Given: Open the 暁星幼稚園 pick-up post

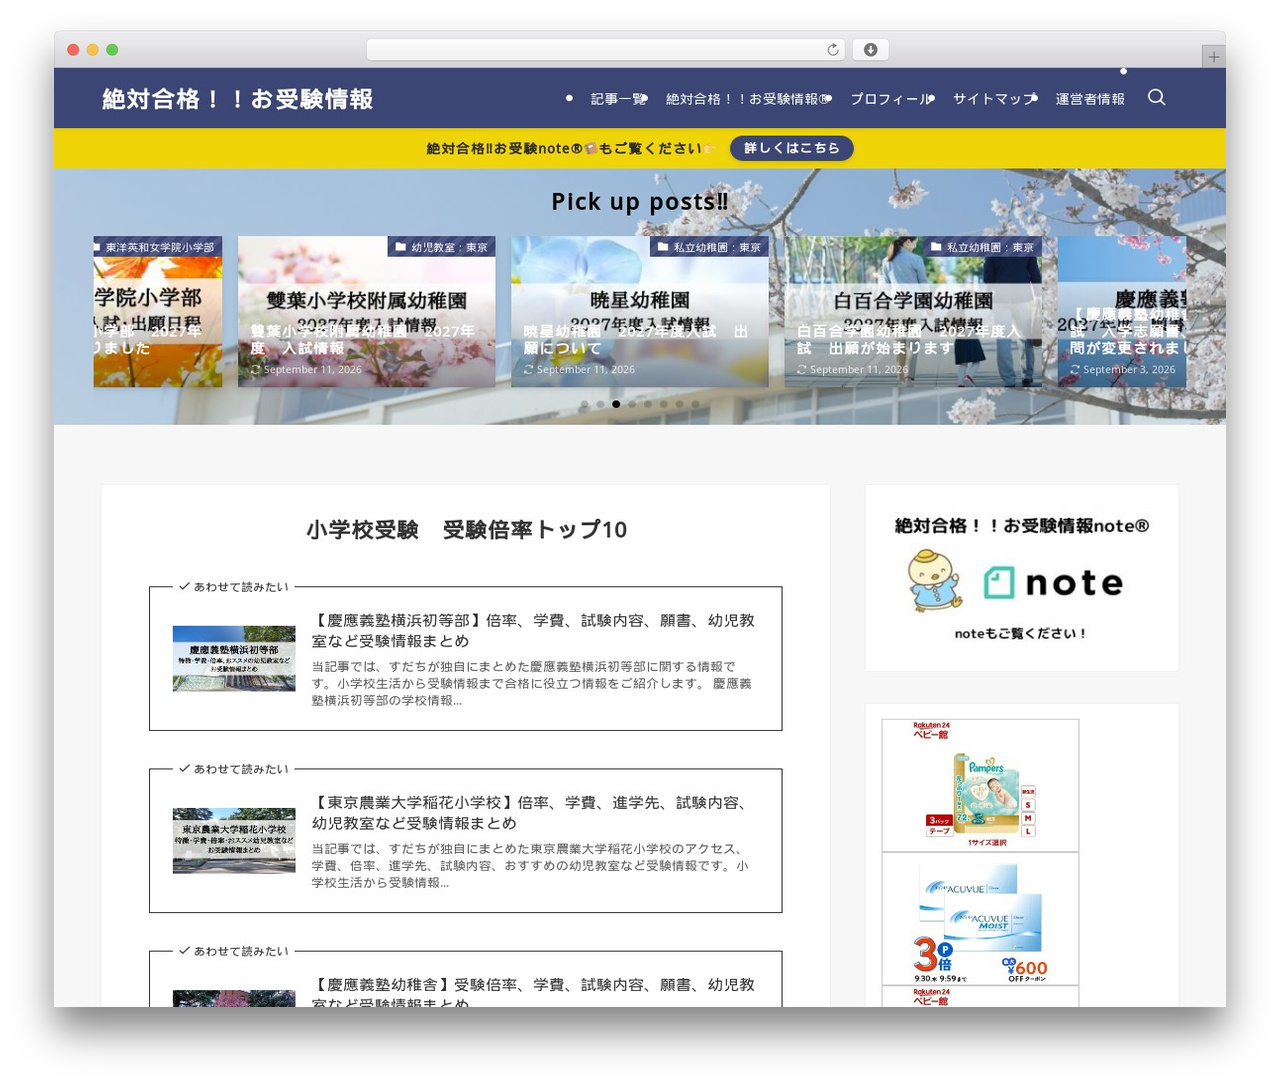Looking at the screenshot, I should click(640, 312).
